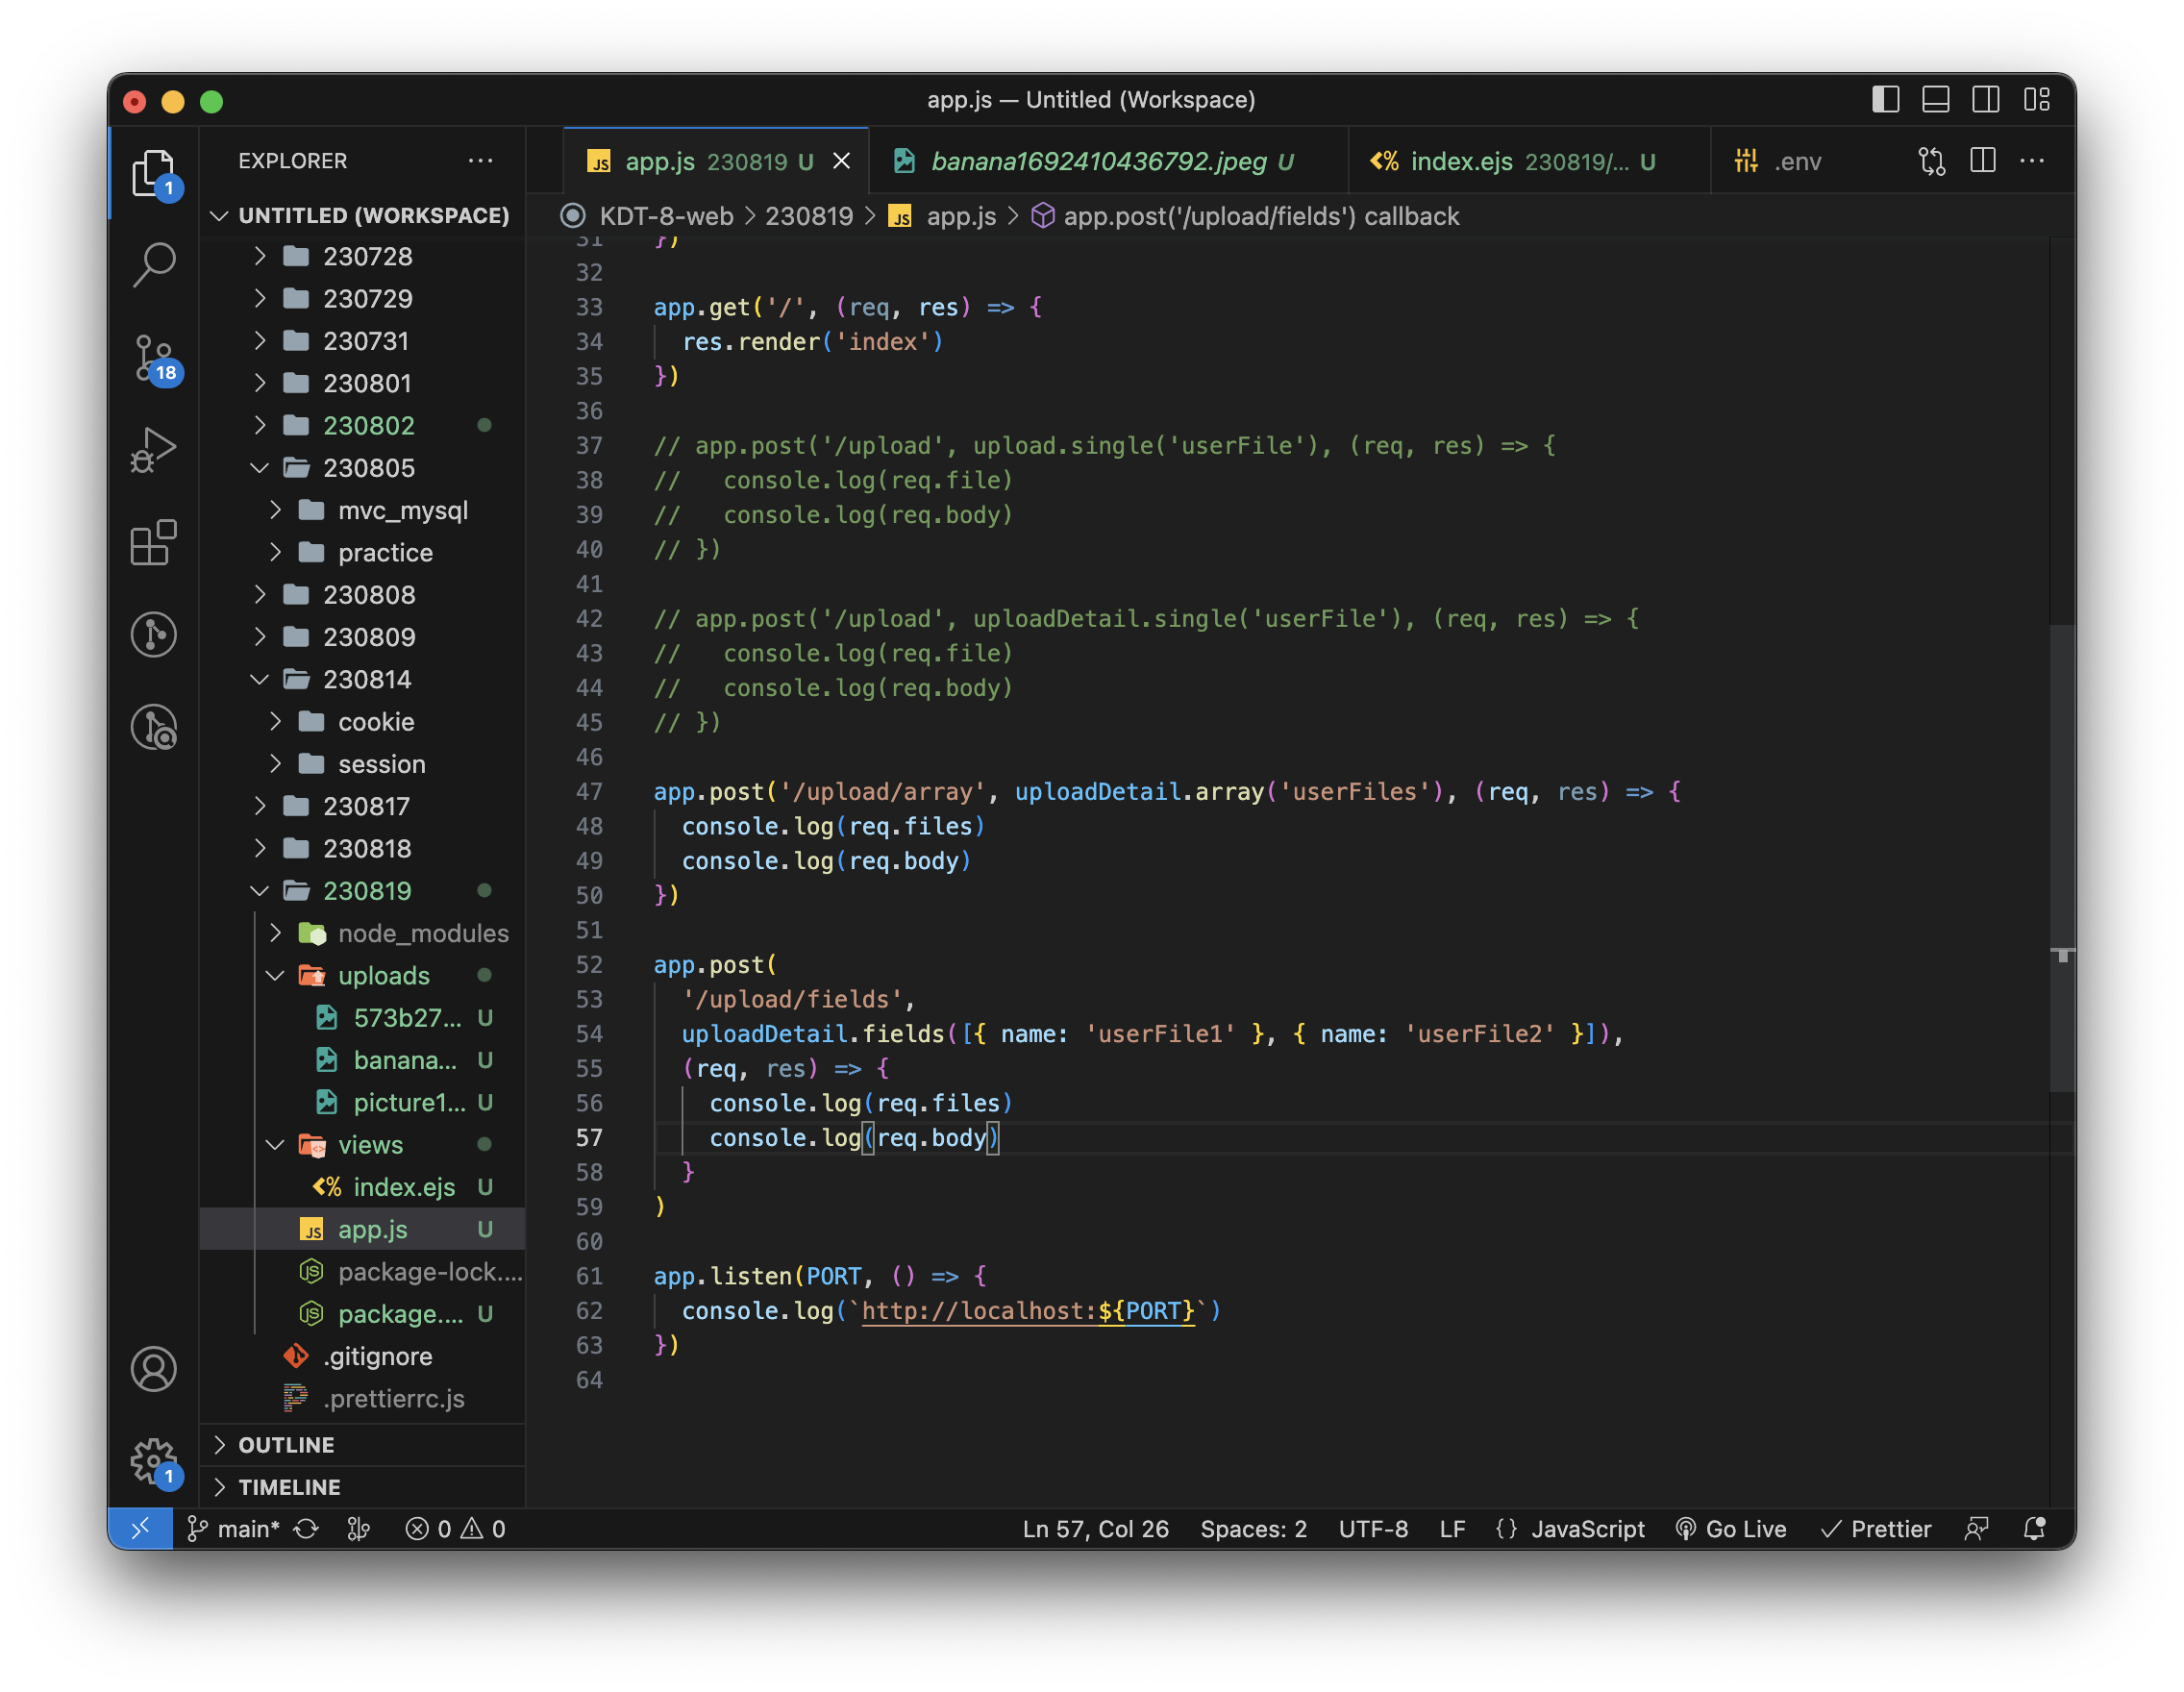2184x1692 pixels.
Task: Expand the 230728 folder
Action: [x=363, y=257]
